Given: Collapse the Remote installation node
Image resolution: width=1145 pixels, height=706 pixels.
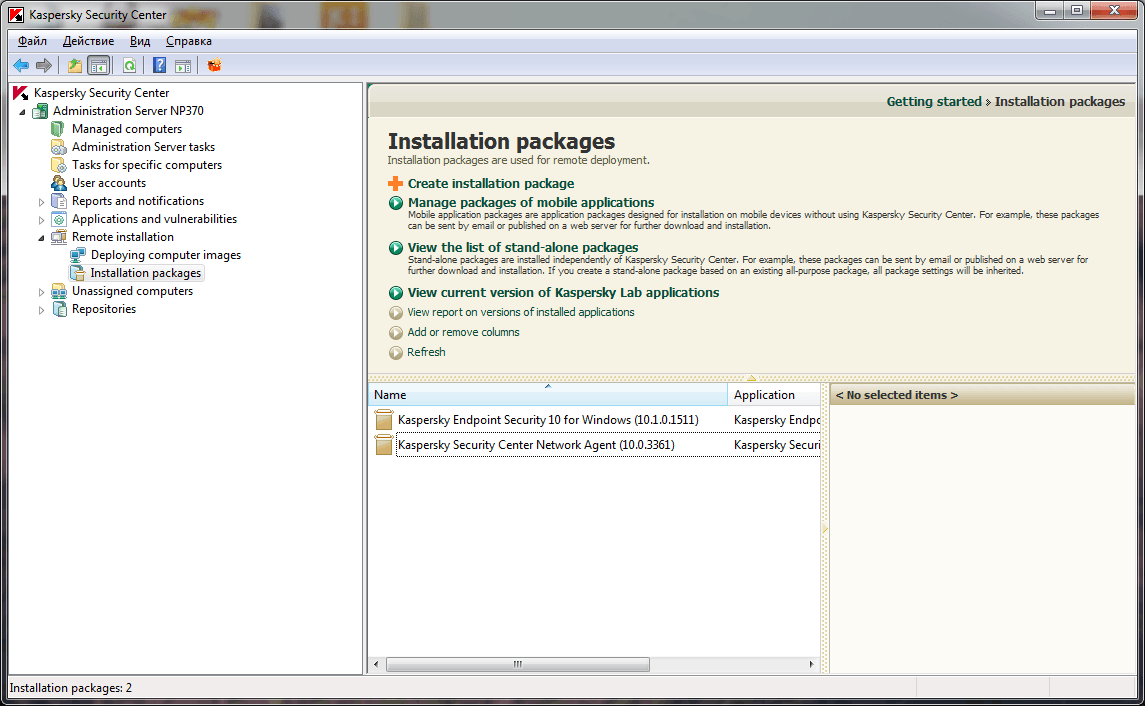Looking at the screenshot, I should pos(41,238).
